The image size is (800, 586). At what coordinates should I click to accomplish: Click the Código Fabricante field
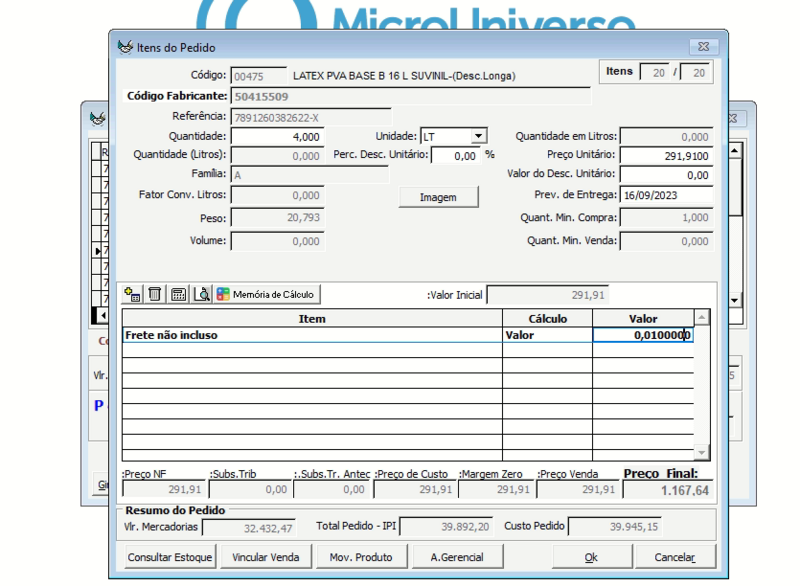click(411, 96)
